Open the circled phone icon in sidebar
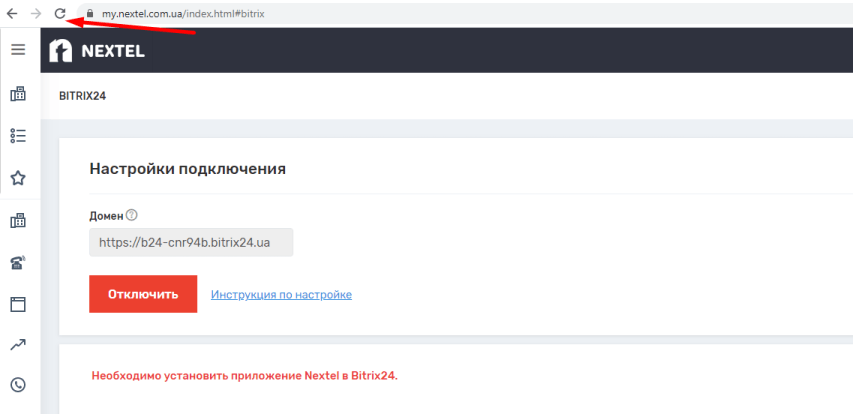853x414 pixels. coord(18,385)
